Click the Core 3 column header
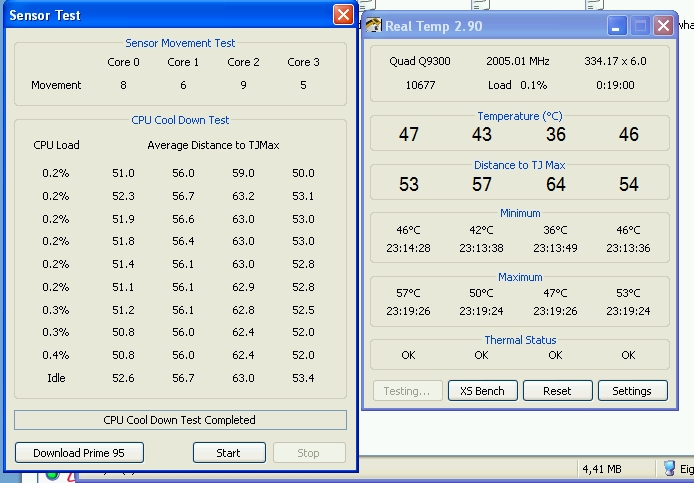The height and width of the screenshot is (483, 694). pos(303,62)
